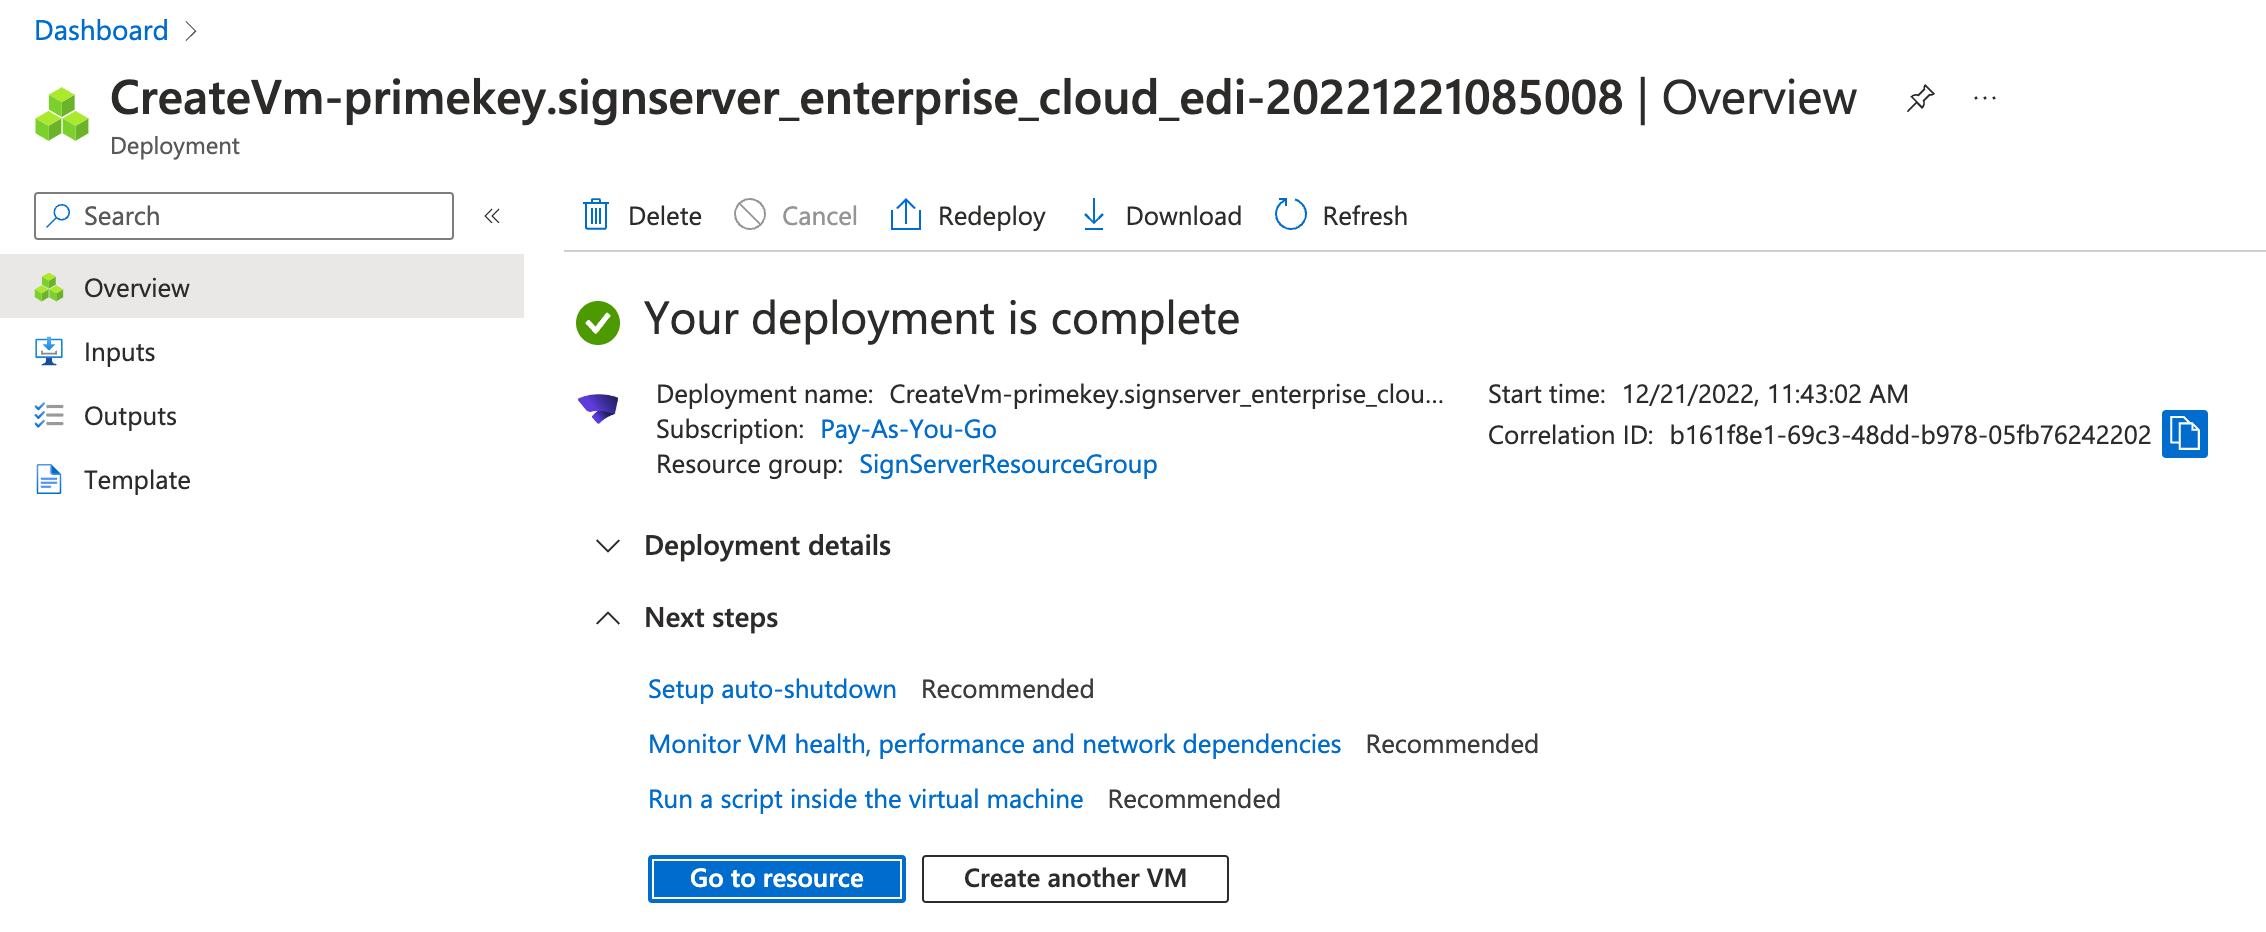This screenshot has width=2266, height=932.
Task: Select the Template menu item
Action: click(137, 480)
